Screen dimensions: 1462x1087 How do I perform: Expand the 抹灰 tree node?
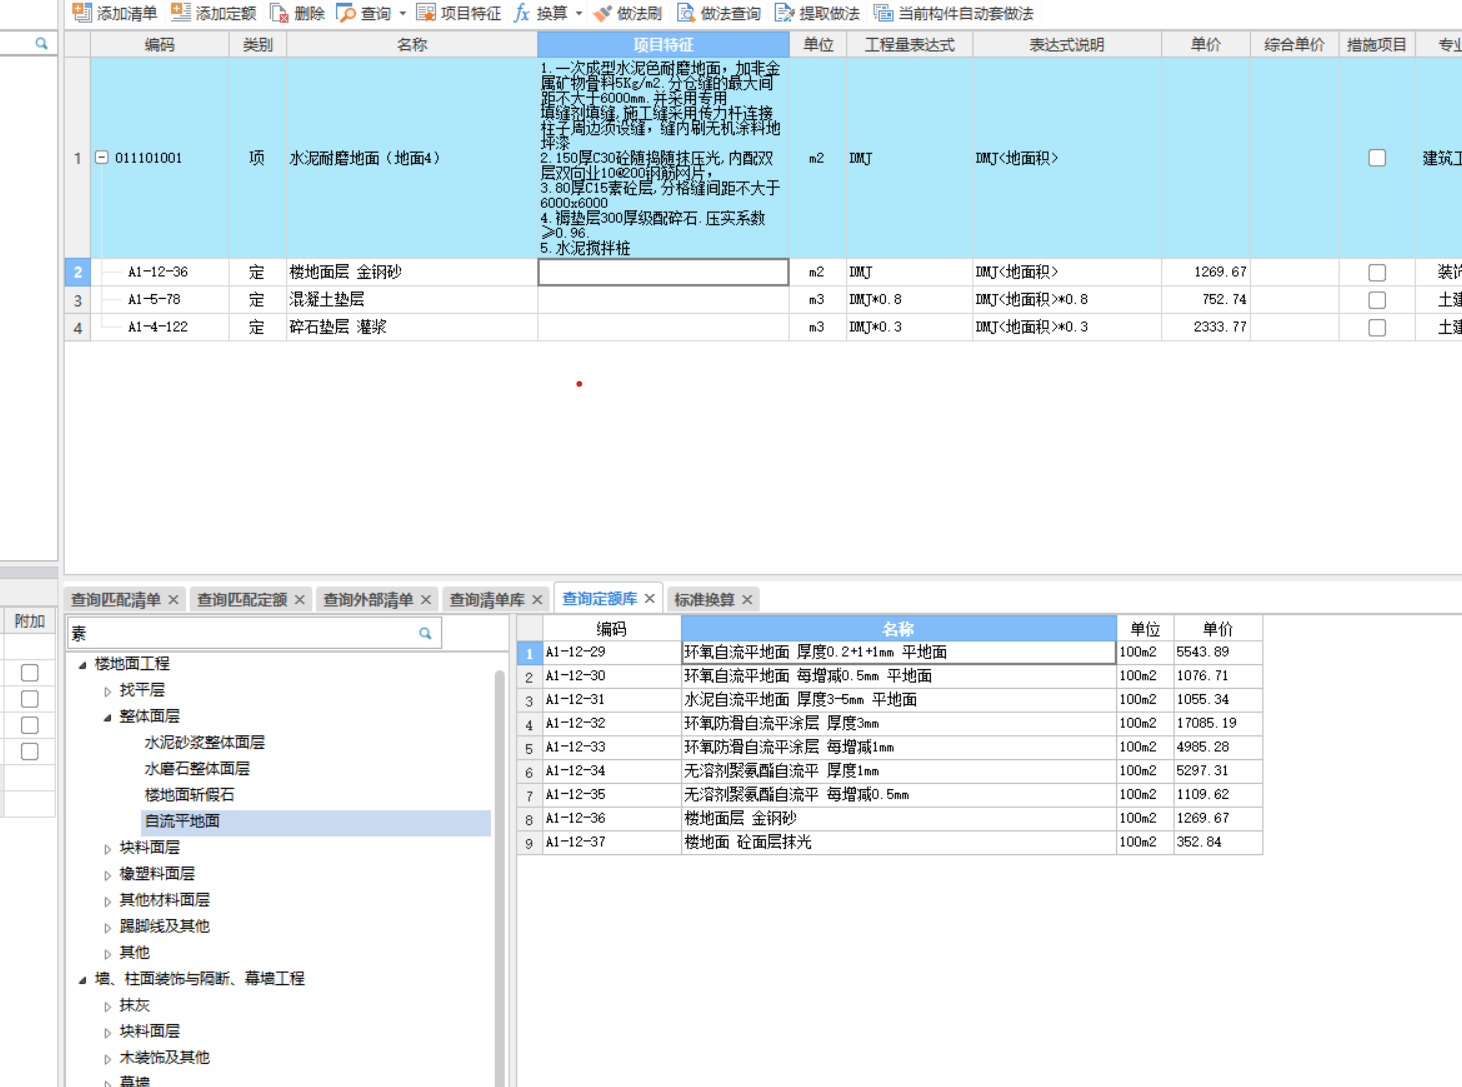(107, 1006)
